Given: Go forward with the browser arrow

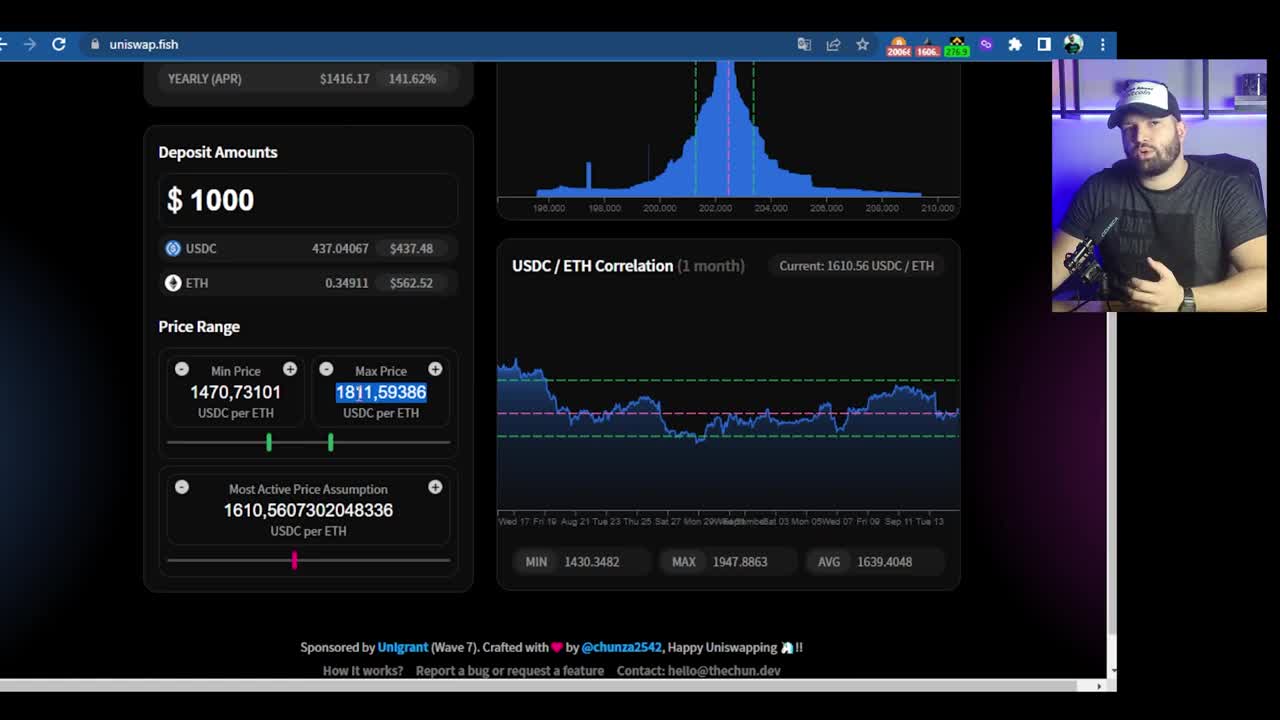Looking at the screenshot, I should click(30, 44).
